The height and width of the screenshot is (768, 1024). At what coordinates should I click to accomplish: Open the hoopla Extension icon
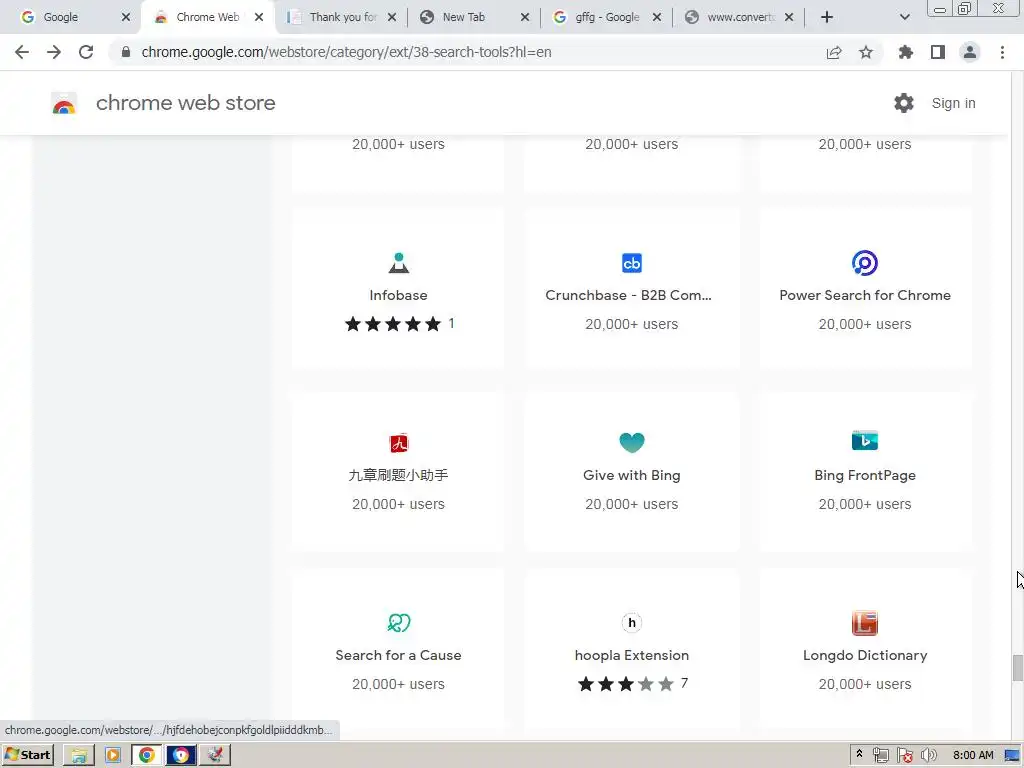tap(632, 622)
